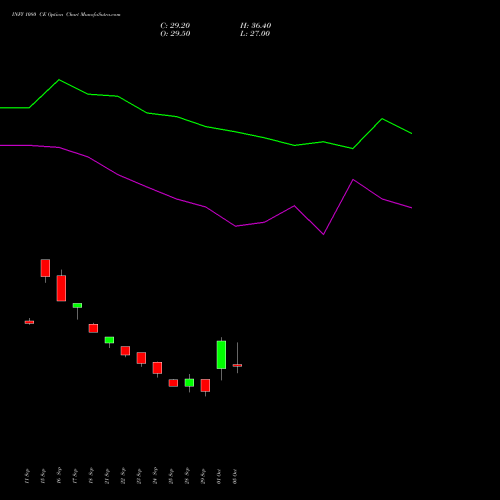
Task: Select the 22 Sep date label
Action: pos(123,476)
